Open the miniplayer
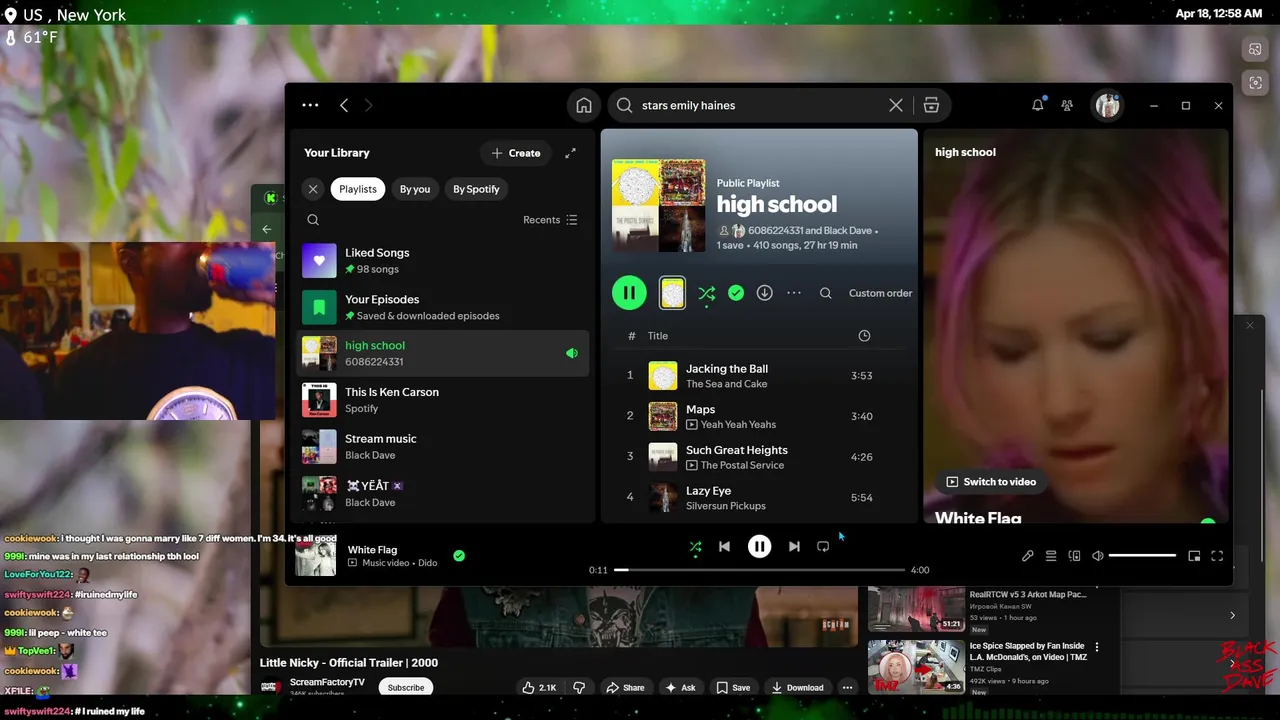Screen dimensions: 1280x720 [x=1194, y=556]
